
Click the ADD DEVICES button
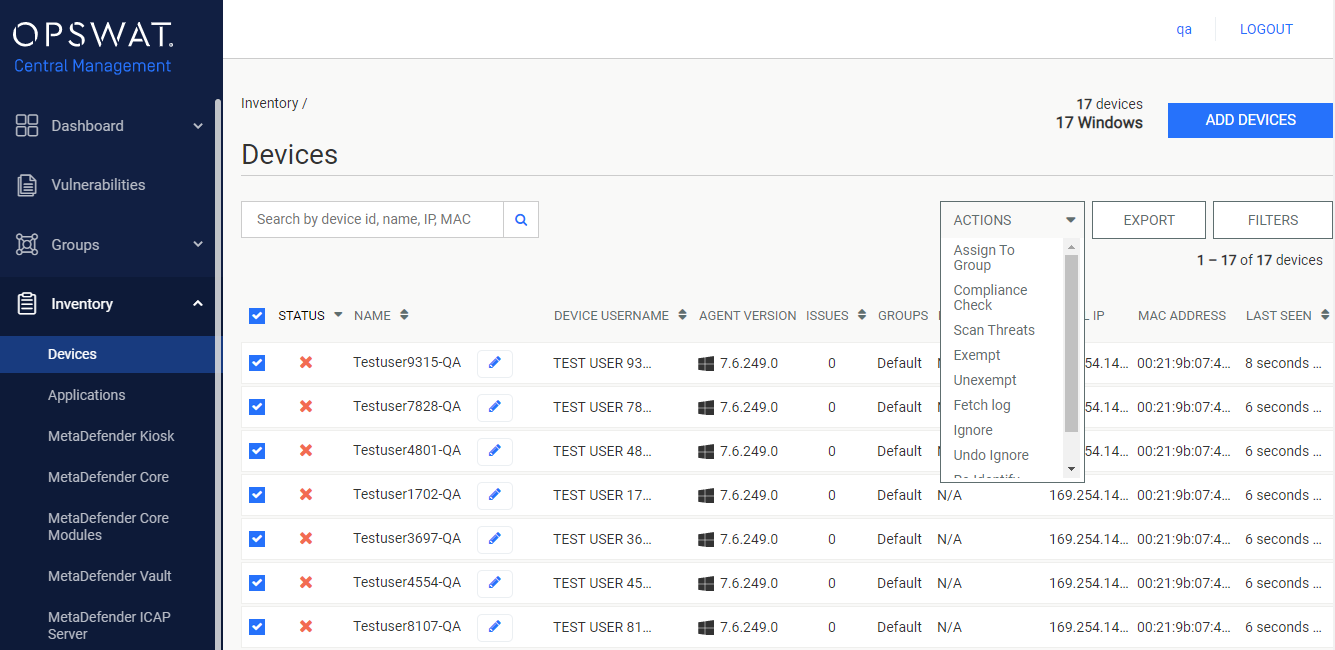tap(1250, 120)
